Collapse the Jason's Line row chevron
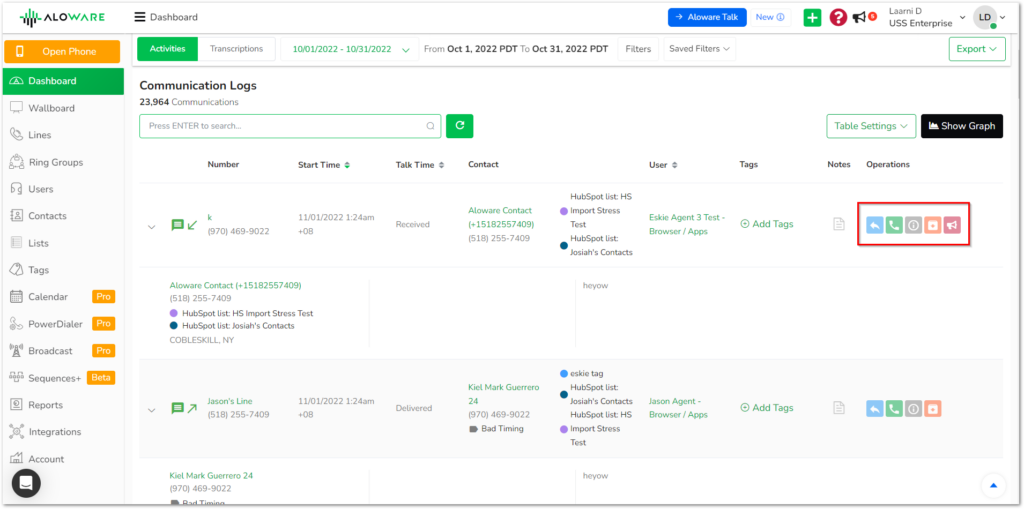The width and height of the screenshot is (1024, 509). tap(152, 410)
